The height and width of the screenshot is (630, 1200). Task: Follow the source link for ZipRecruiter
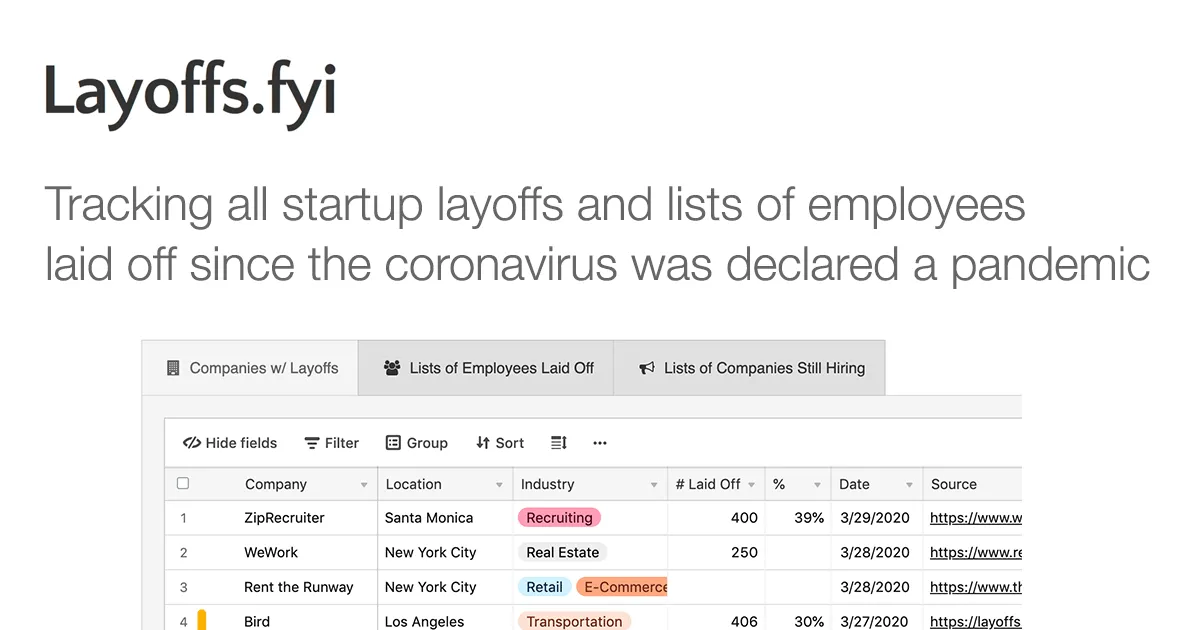tap(973, 517)
